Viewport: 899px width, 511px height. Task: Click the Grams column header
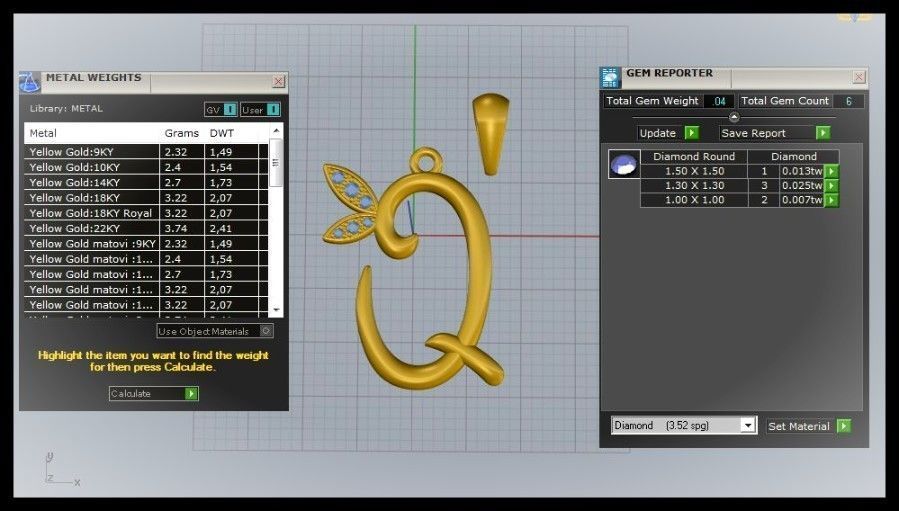[181, 133]
